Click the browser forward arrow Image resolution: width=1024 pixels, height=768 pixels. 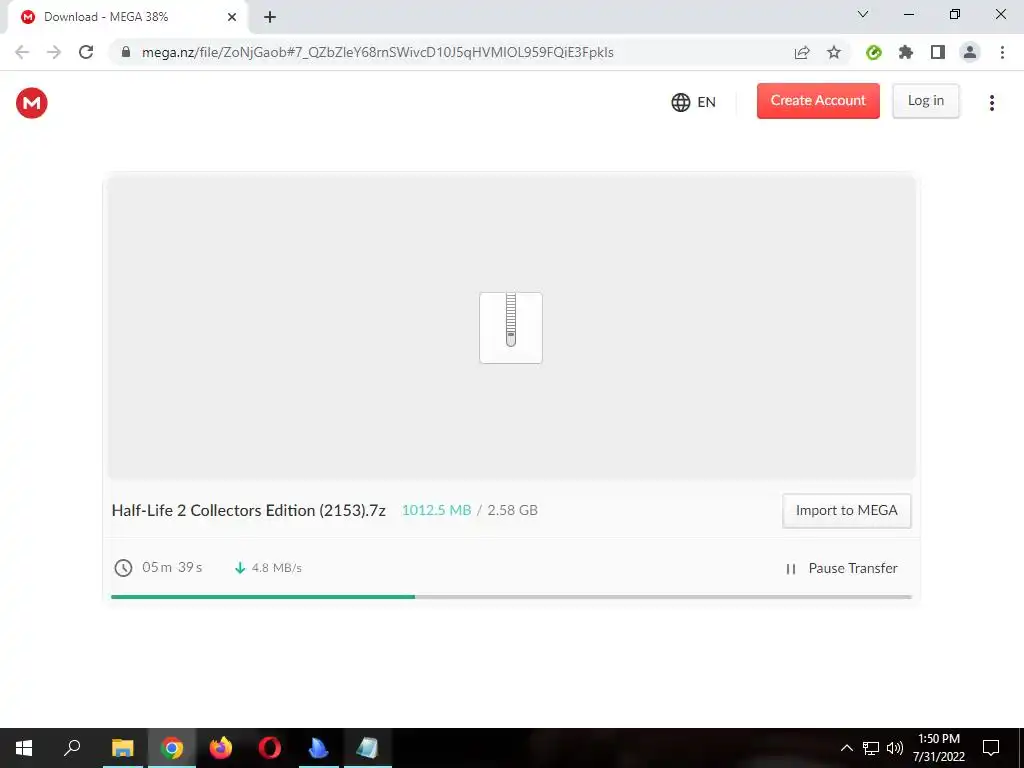(x=54, y=52)
